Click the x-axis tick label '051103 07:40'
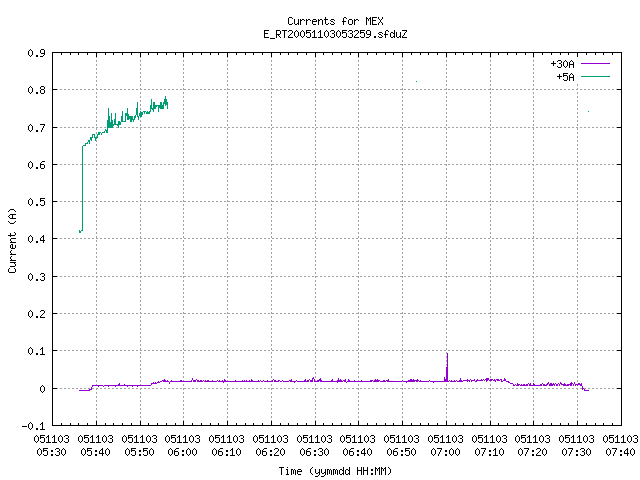The width and height of the screenshot is (640, 480). (x=620, y=445)
